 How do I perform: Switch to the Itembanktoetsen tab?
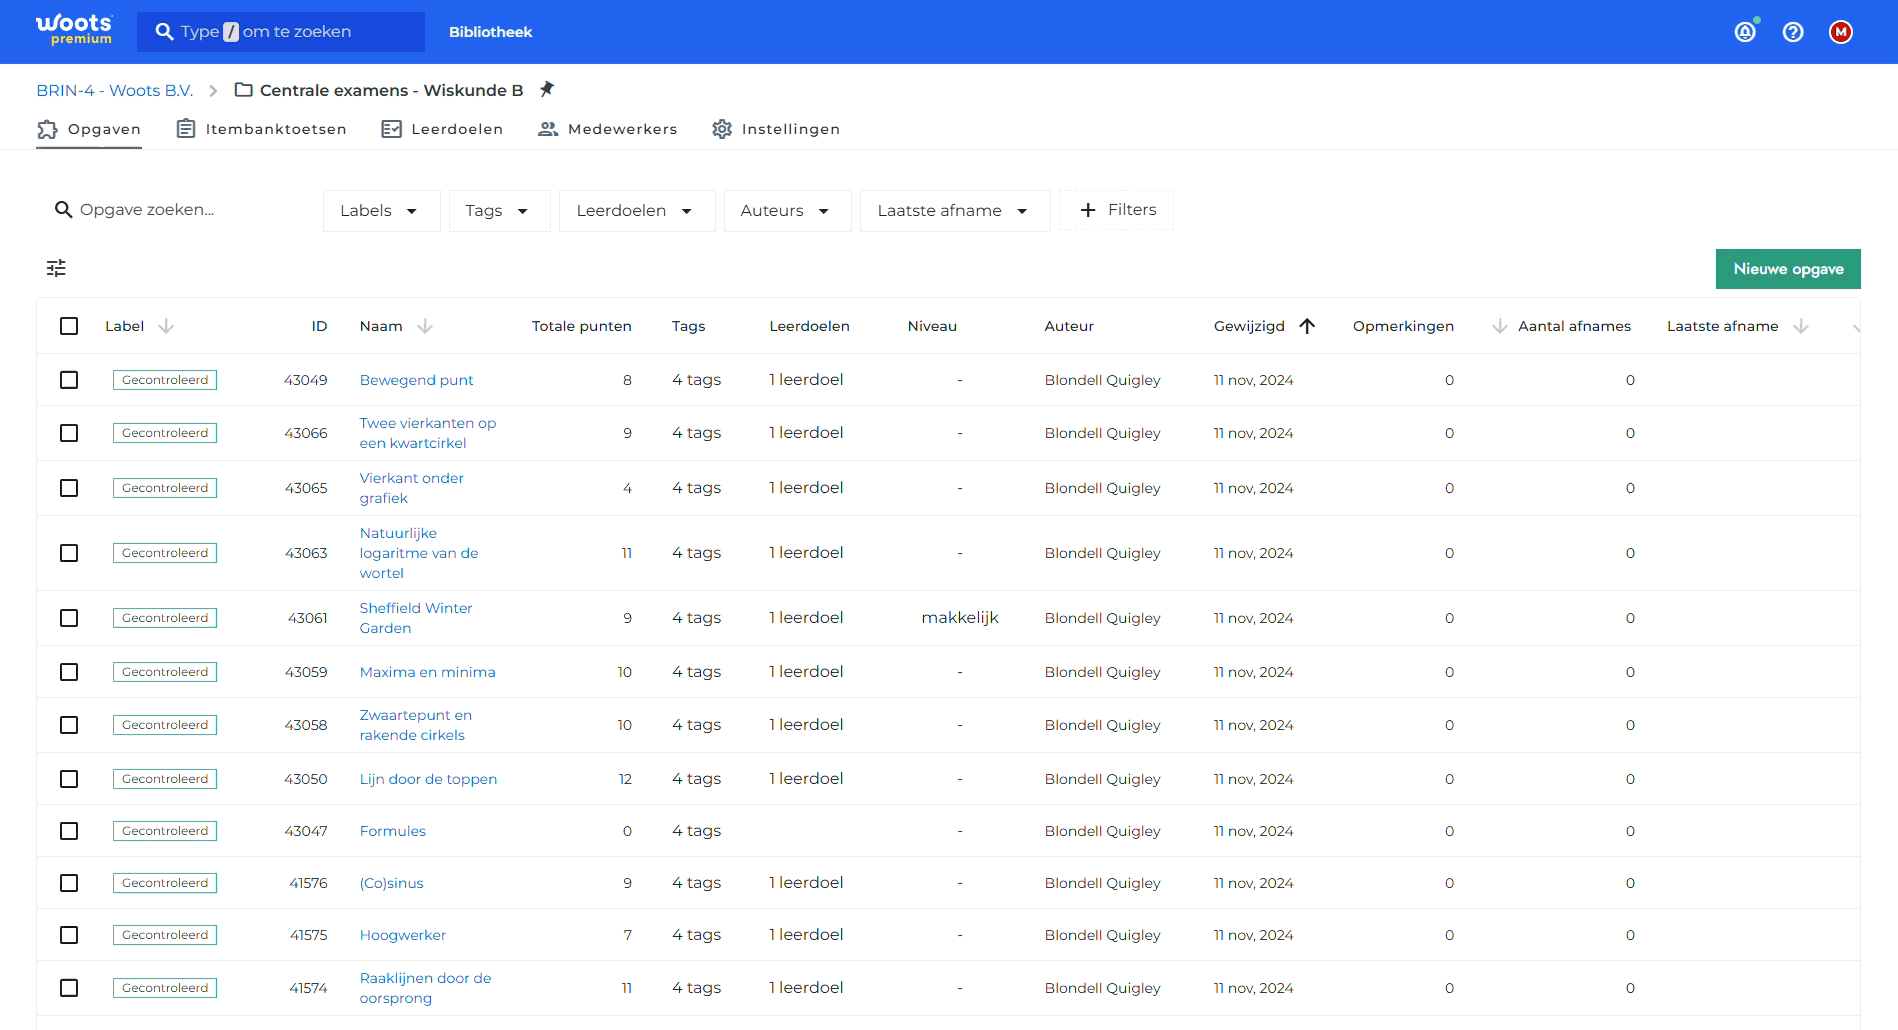point(262,129)
